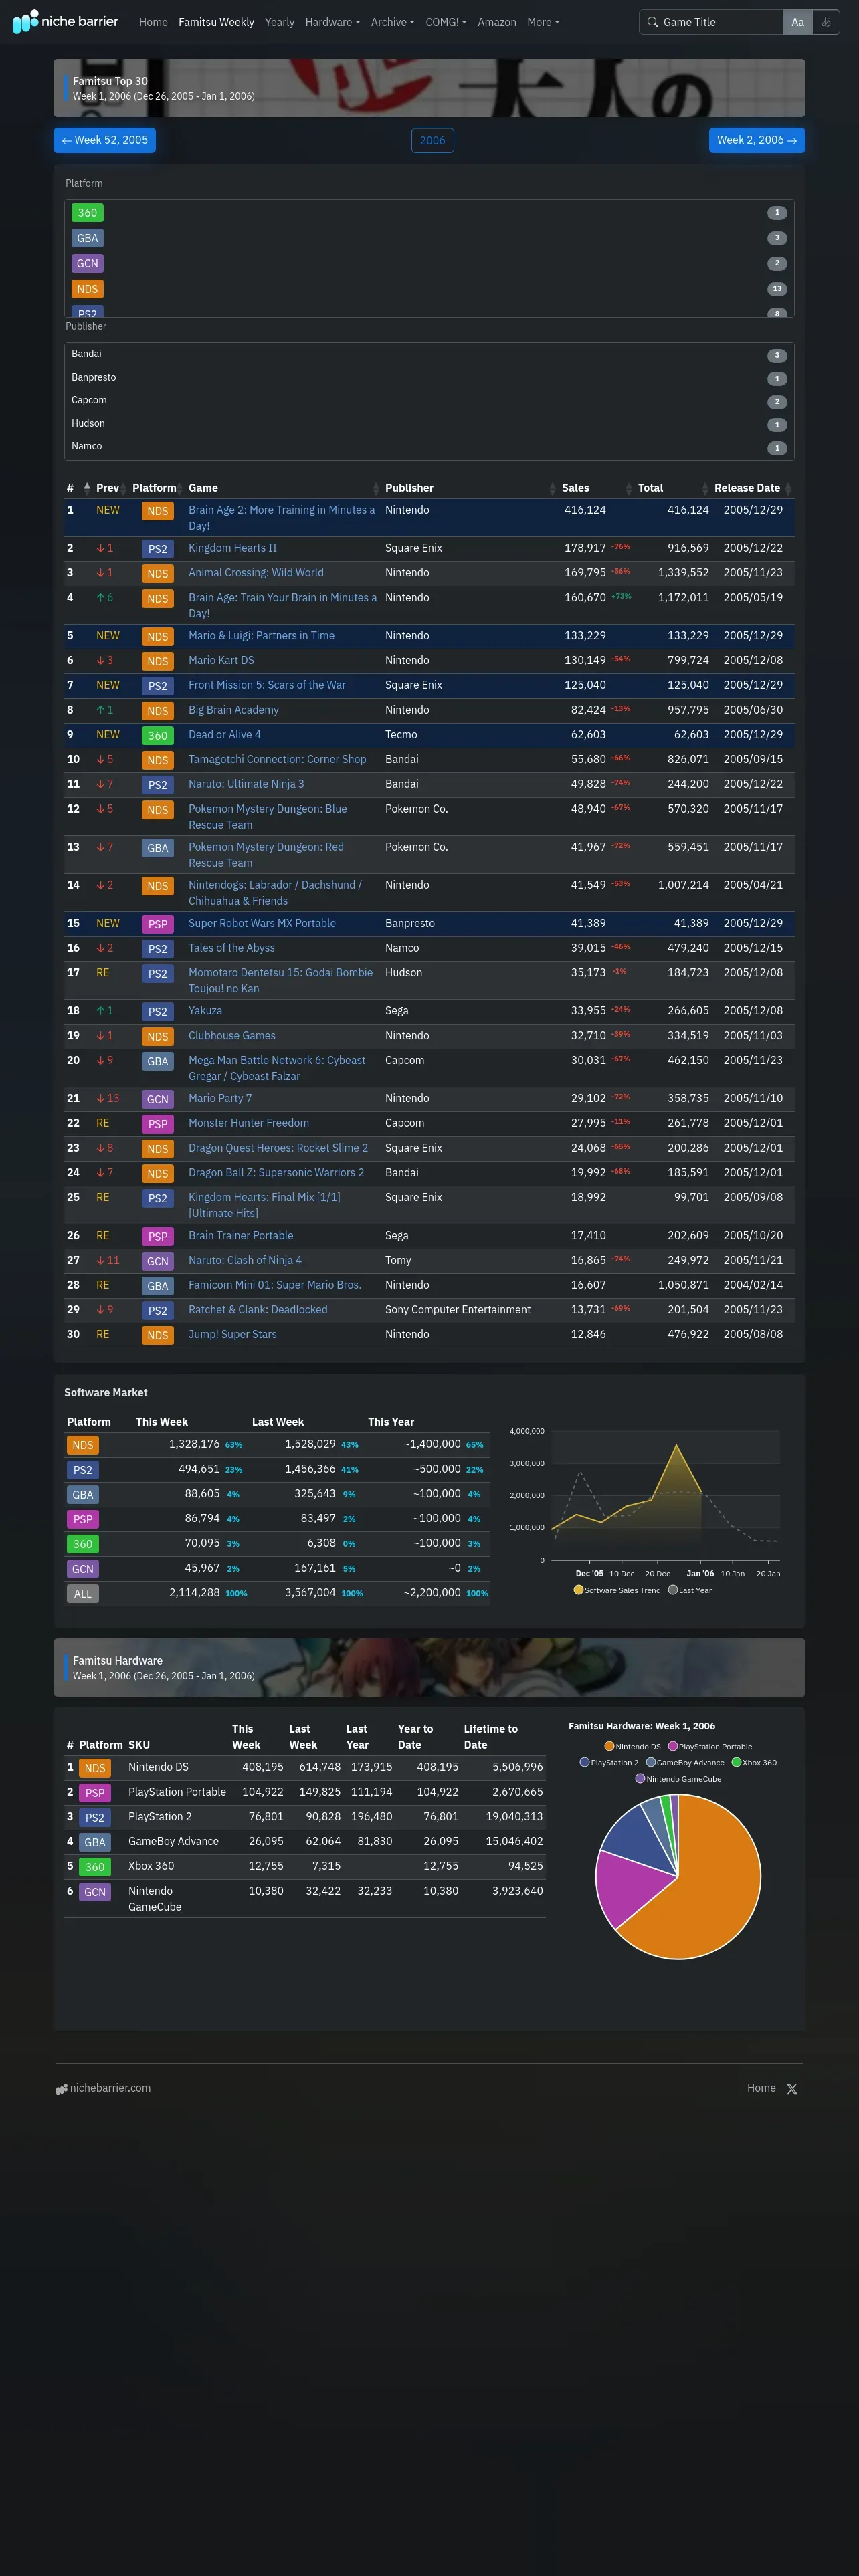Click PSP badge in Software Market table

83,1520
